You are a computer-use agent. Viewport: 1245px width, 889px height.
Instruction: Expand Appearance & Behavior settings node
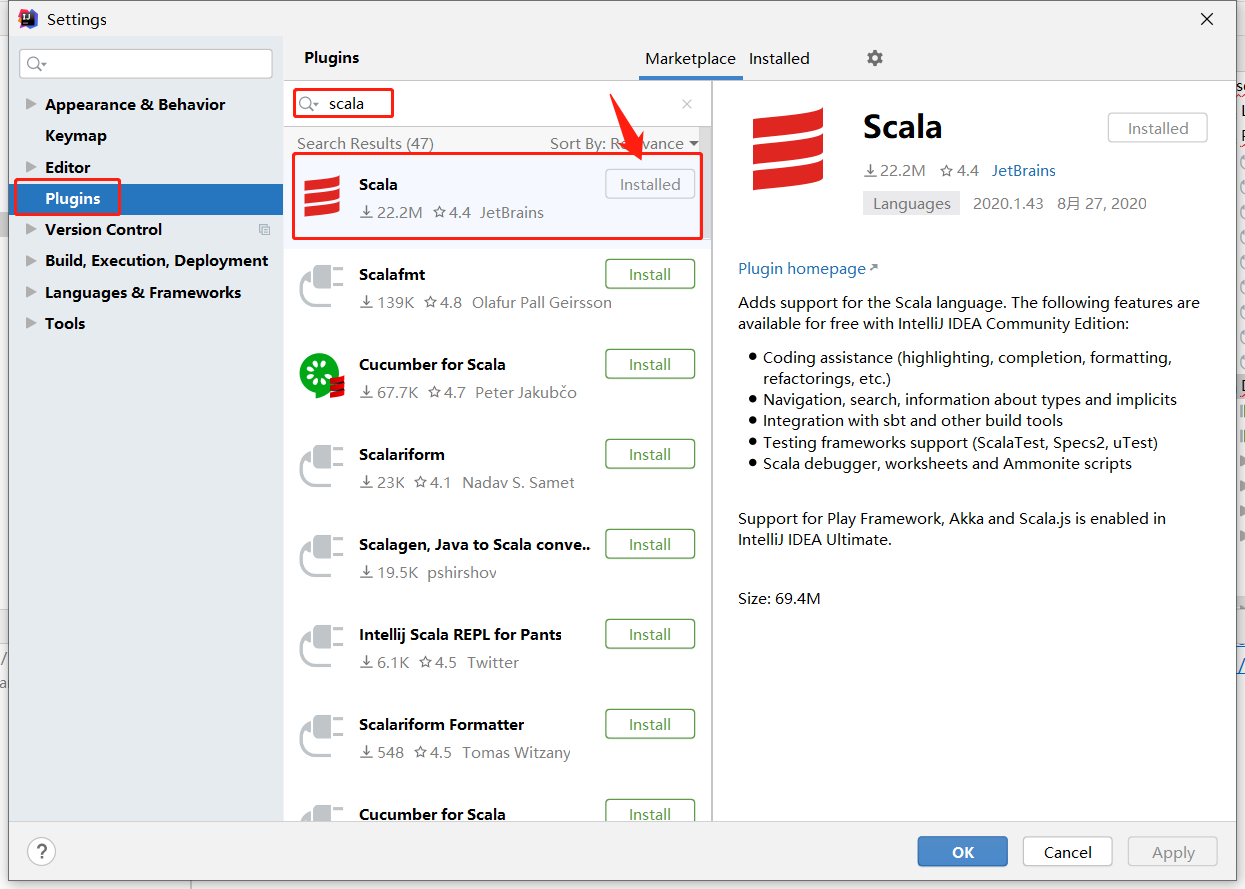pos(30,104)
